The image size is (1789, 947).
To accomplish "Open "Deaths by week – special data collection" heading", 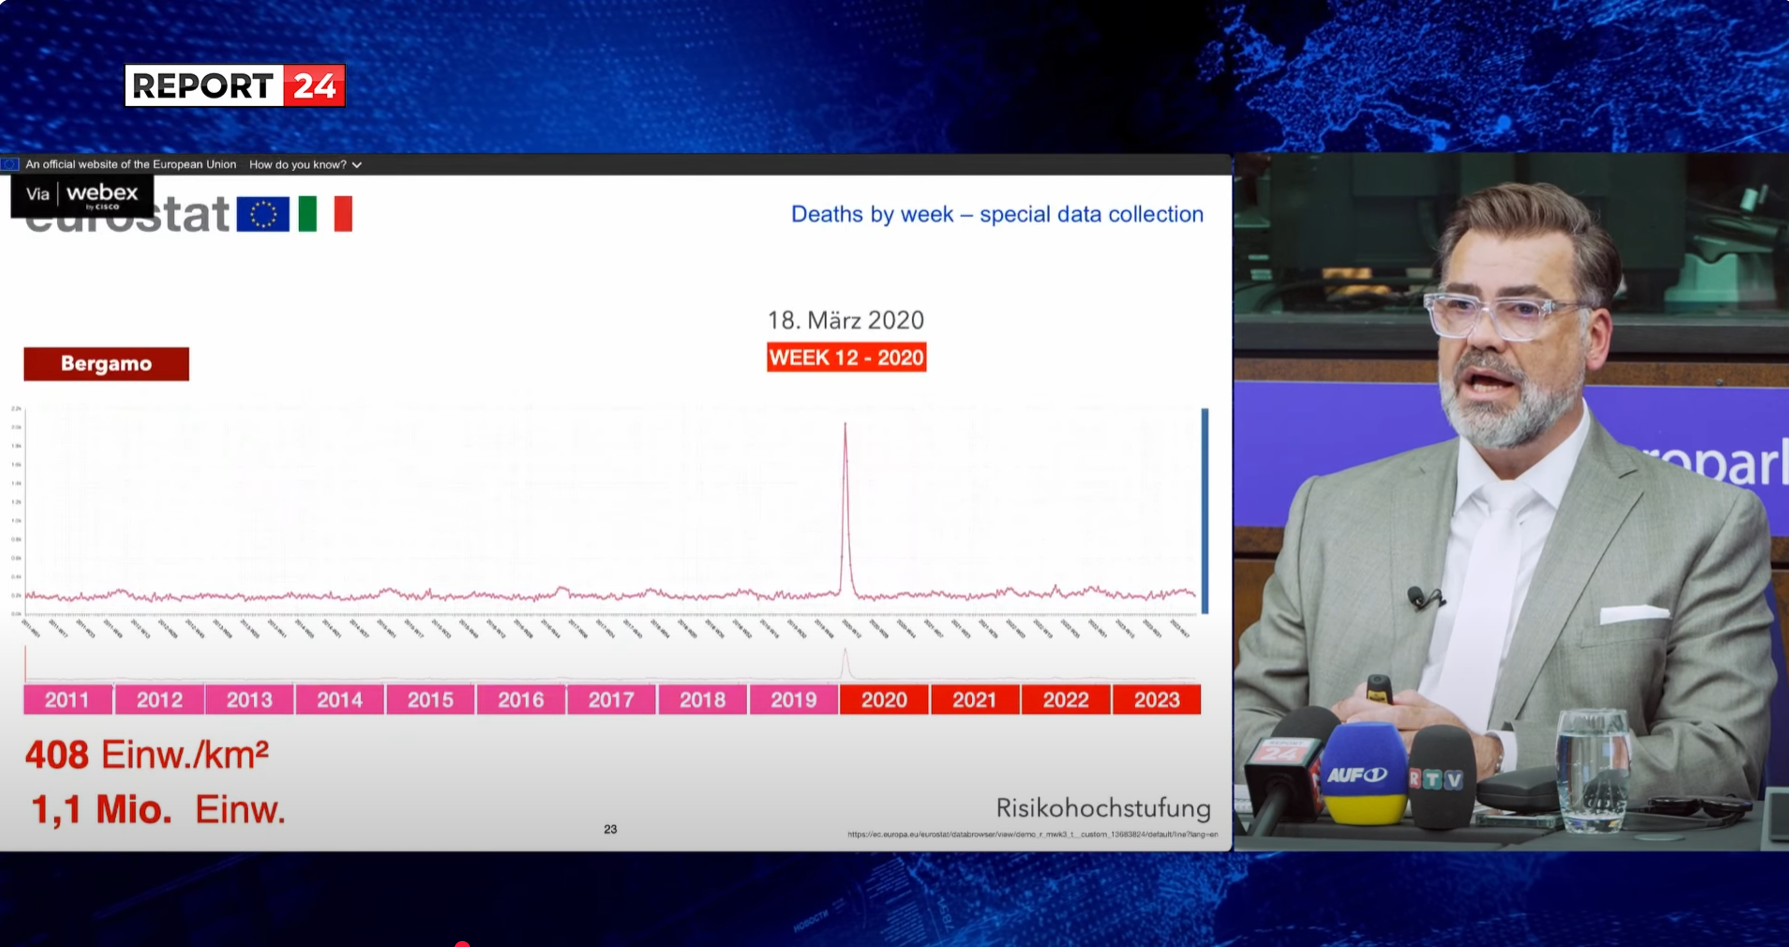I will [x=996, y=214].
